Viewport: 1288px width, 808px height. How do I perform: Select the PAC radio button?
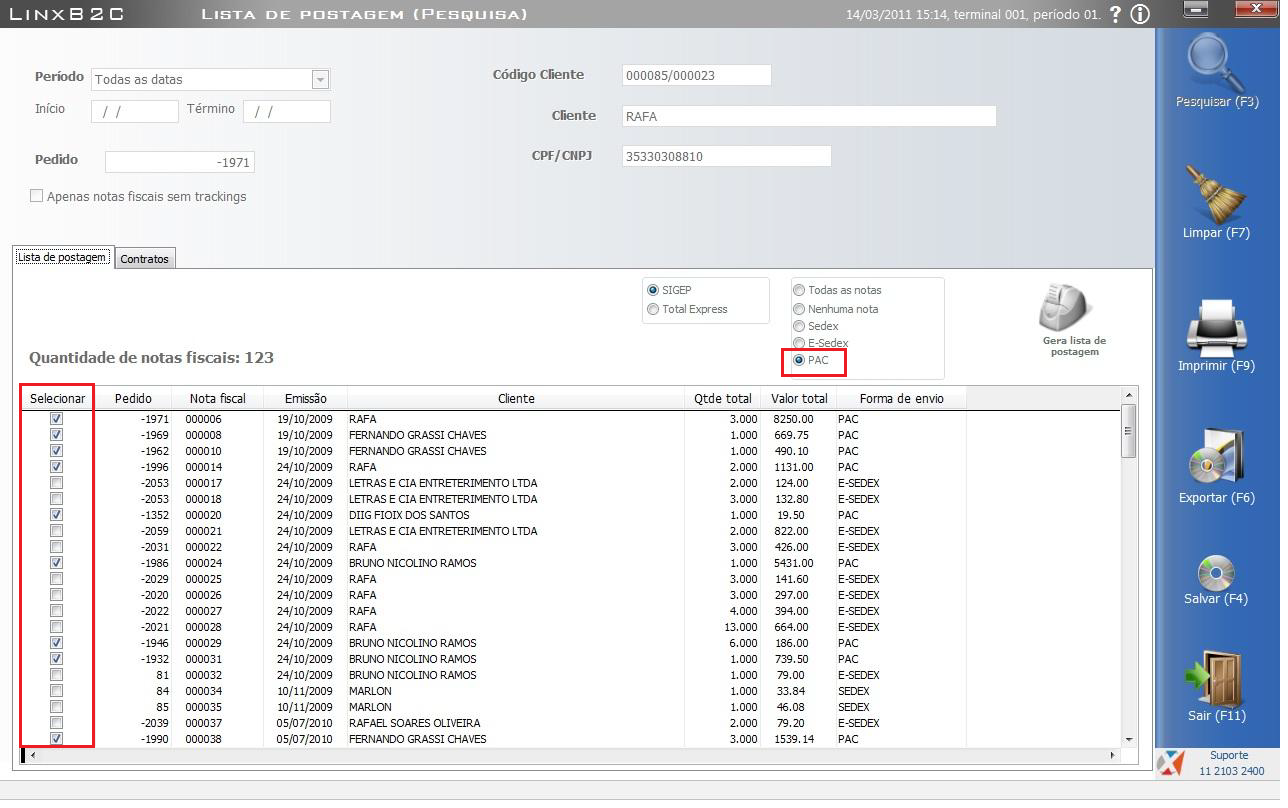click(799, 360)
